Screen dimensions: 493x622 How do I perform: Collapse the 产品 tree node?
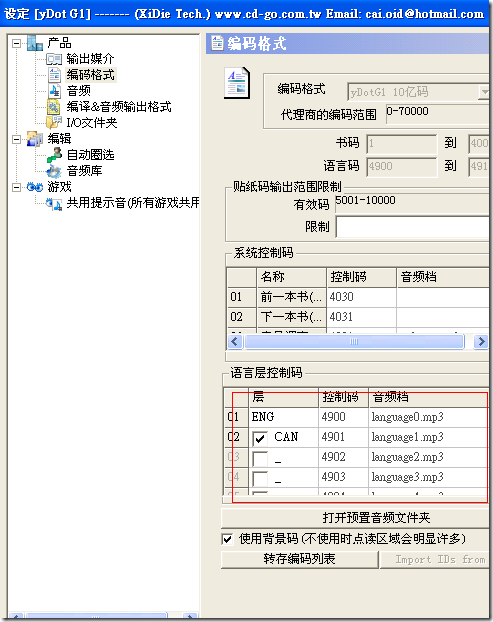(x=16, y=43)
